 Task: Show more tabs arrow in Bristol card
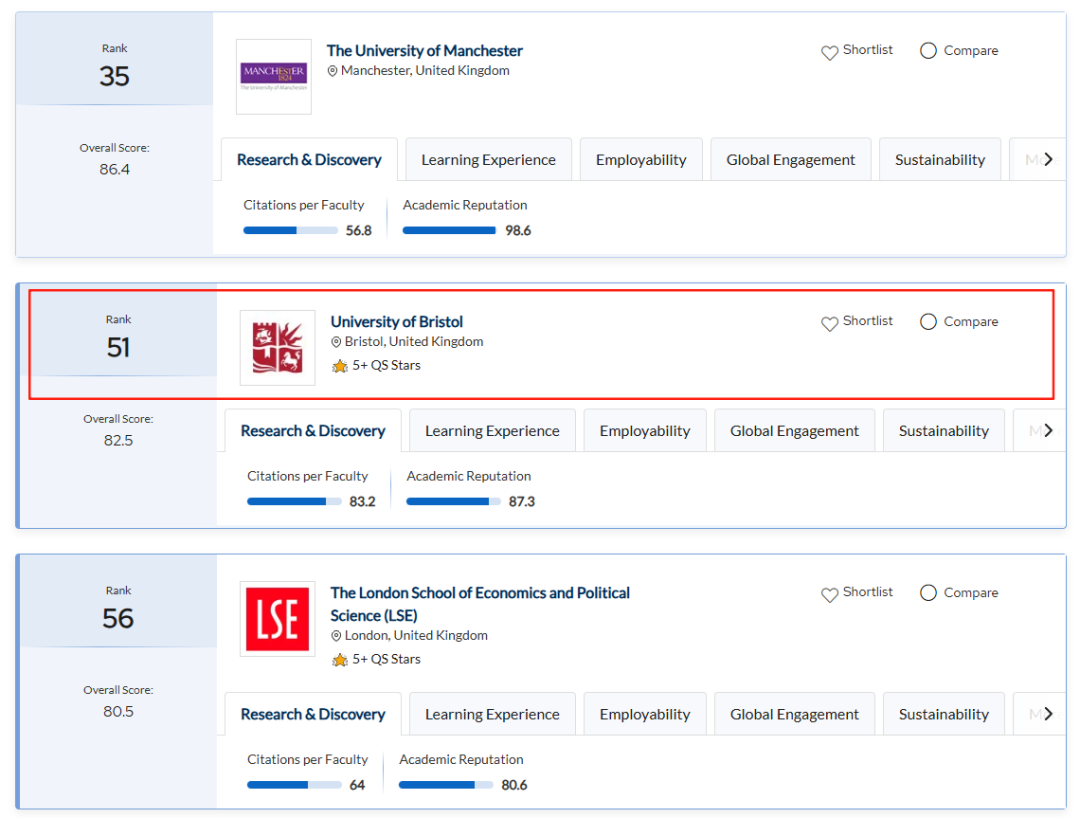tap(1048, 431)
